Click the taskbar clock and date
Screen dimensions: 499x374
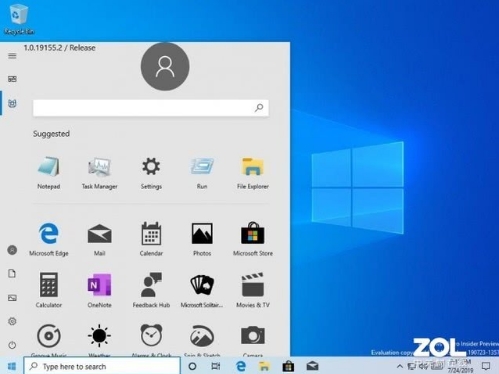pyautogui.click(x=460, y=366)
